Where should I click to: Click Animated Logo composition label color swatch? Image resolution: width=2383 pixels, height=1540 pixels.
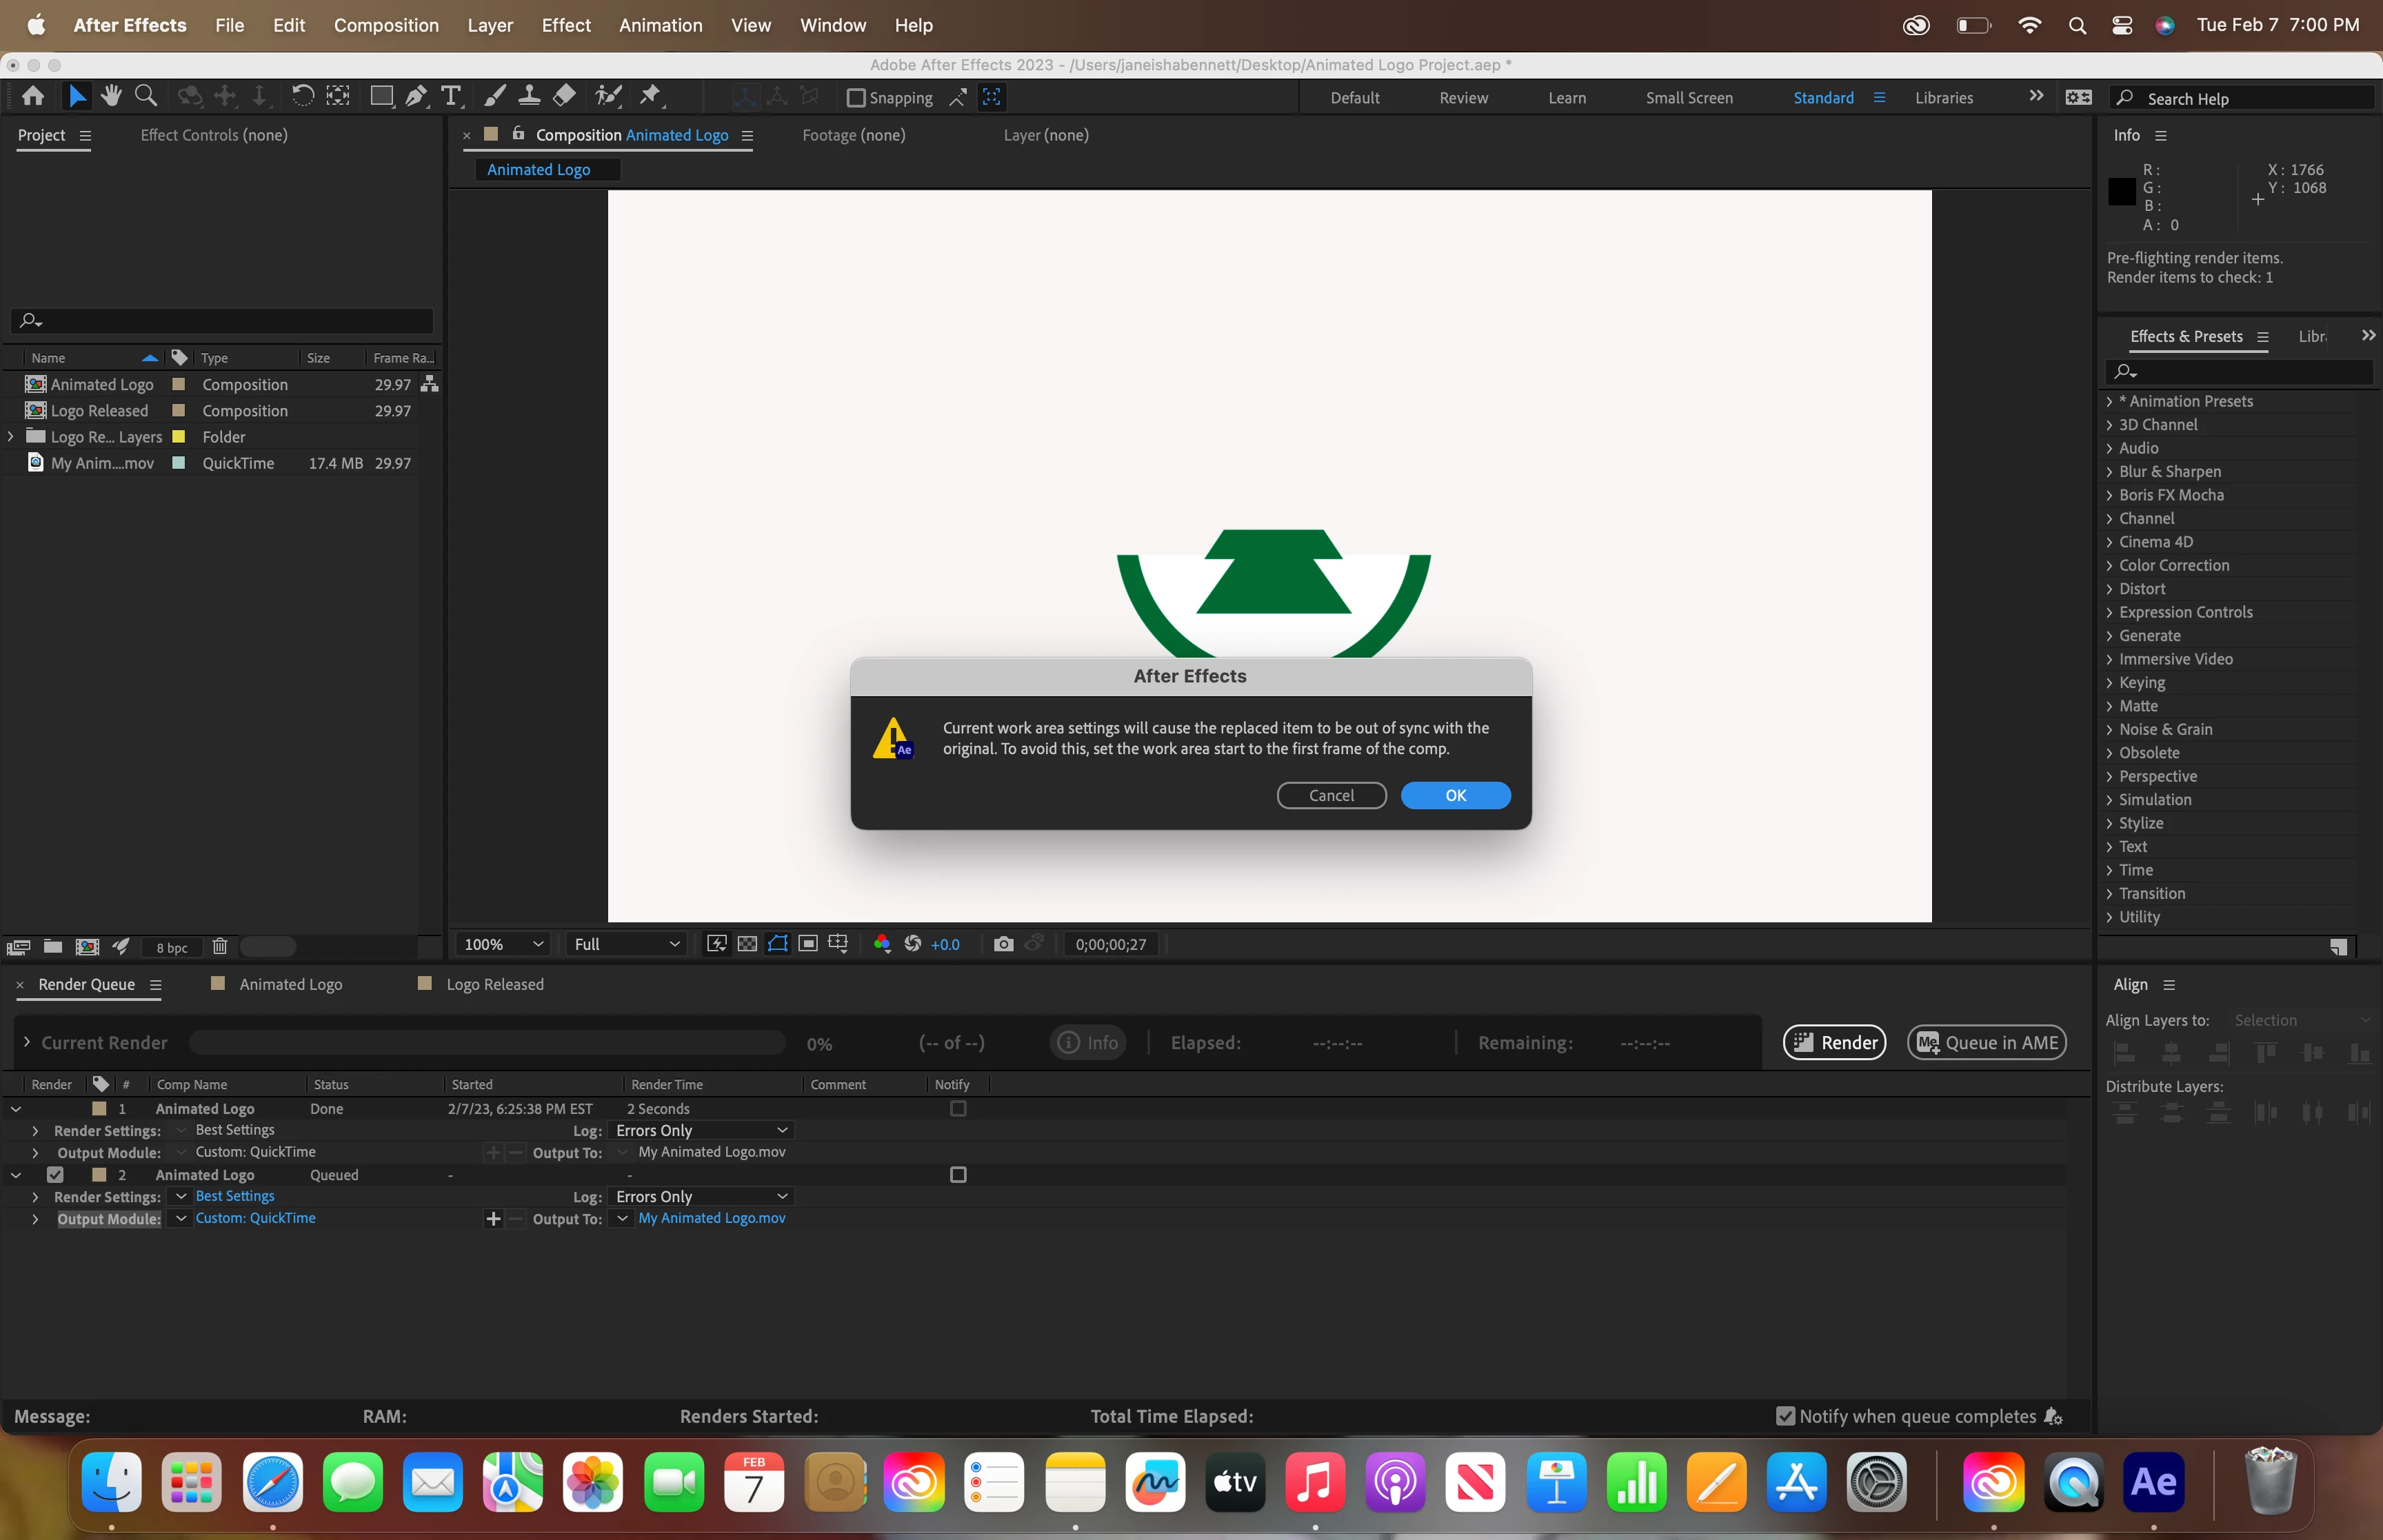pyautogui.click(x=179, y=384)
